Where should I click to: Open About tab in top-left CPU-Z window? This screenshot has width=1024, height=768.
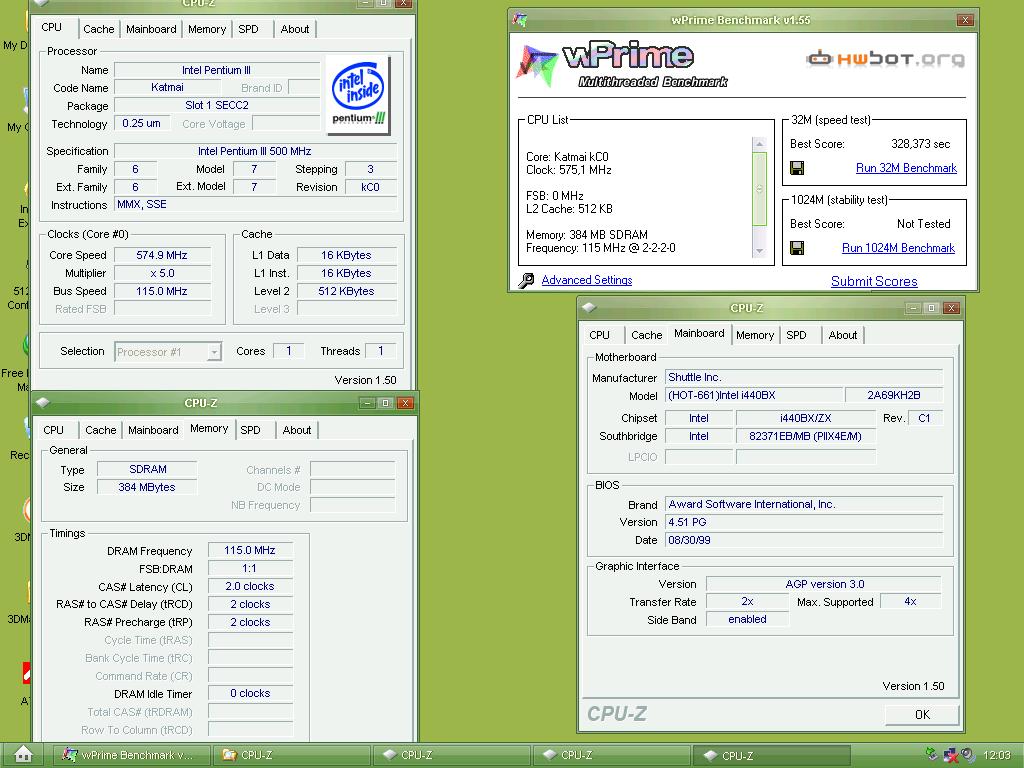click(295, 29)
